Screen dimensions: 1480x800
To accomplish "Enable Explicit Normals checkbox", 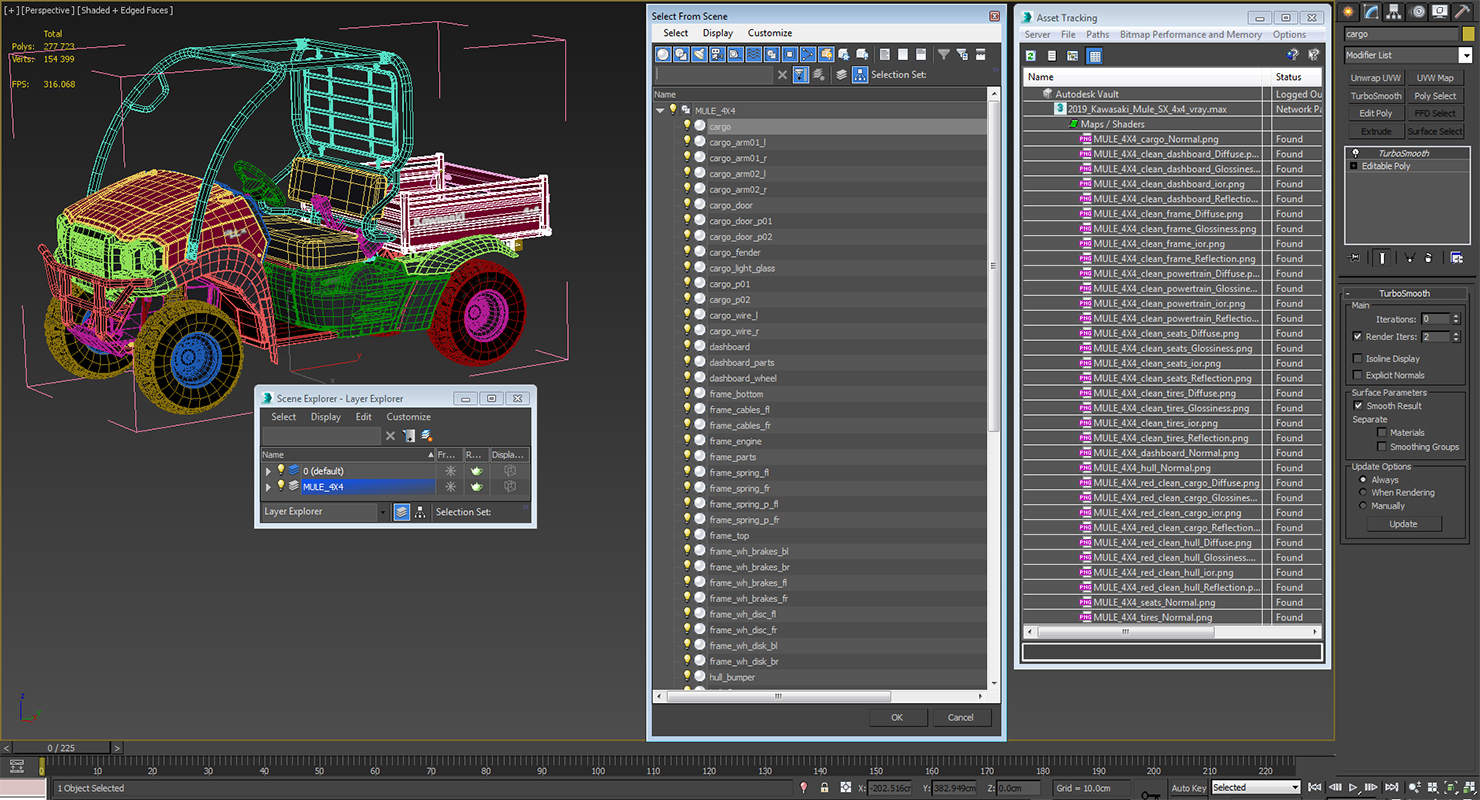I will (x=1357, y=375).
